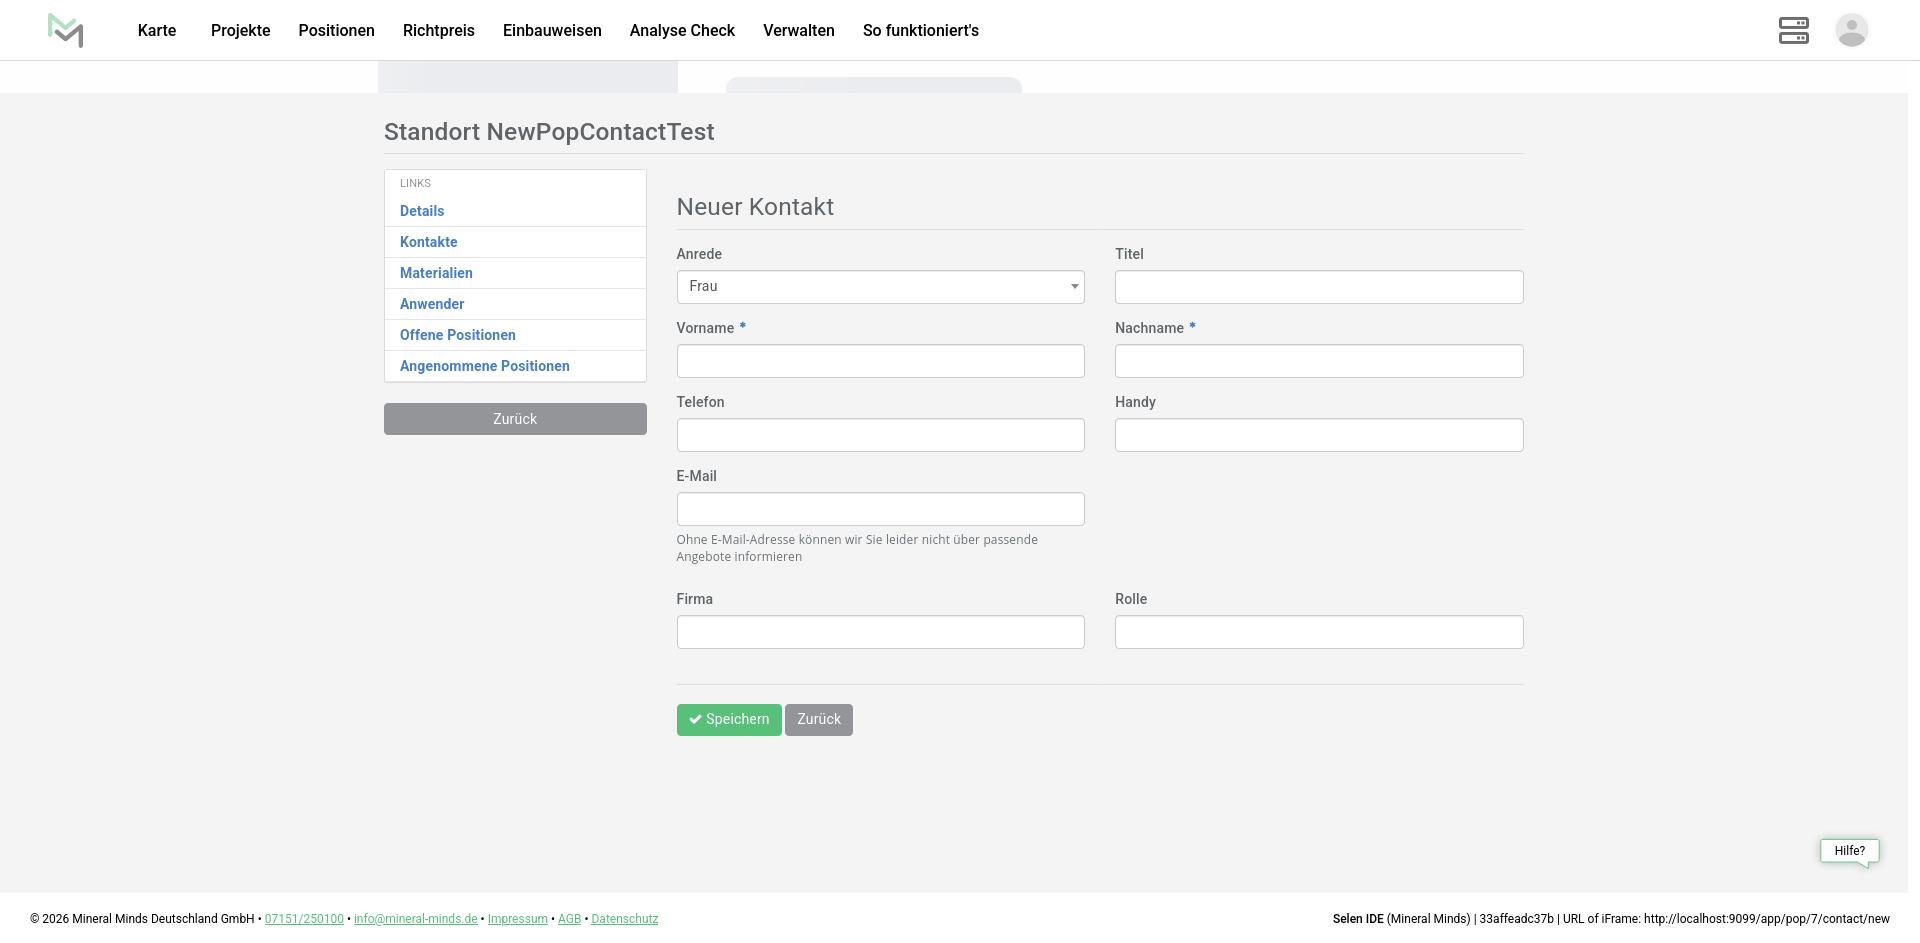1920x943 pixels.
Task: Open Kontakte in the sidebar links
Action: [x=429, y=242]
